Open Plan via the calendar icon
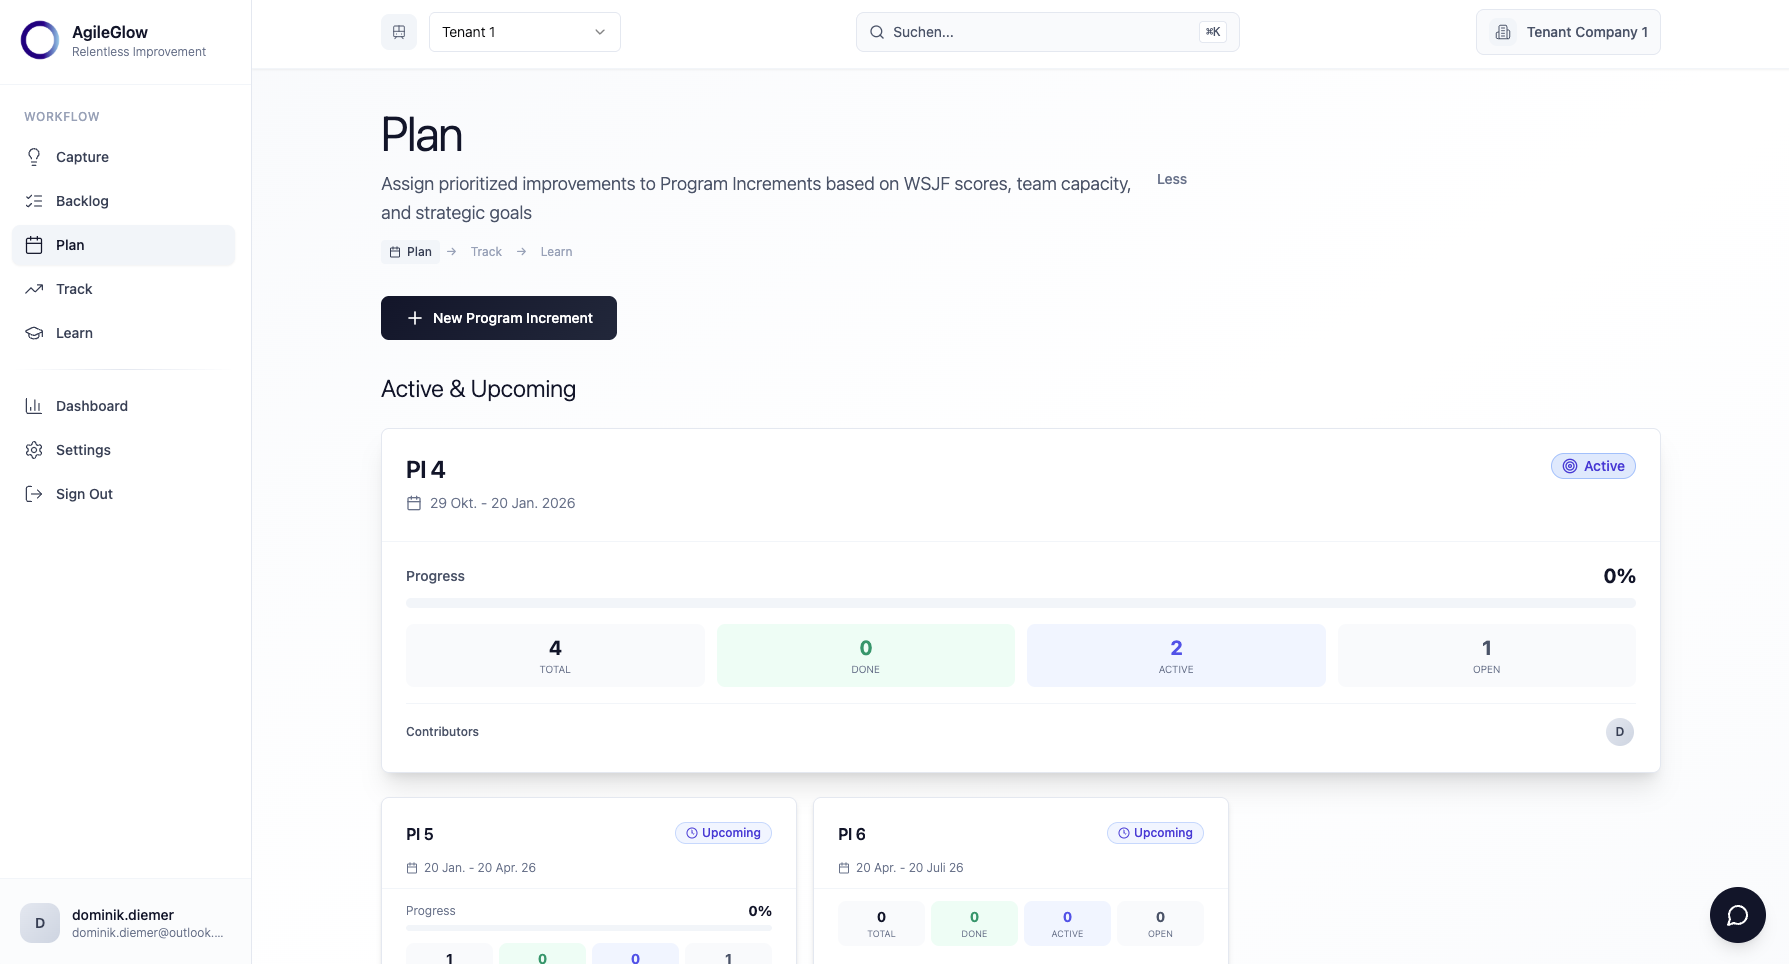 point(33,245)
